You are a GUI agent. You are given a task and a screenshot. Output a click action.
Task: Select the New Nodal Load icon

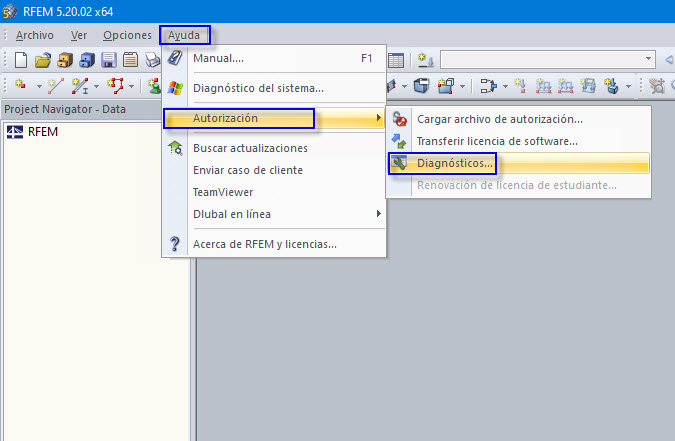tap(520, 85)
